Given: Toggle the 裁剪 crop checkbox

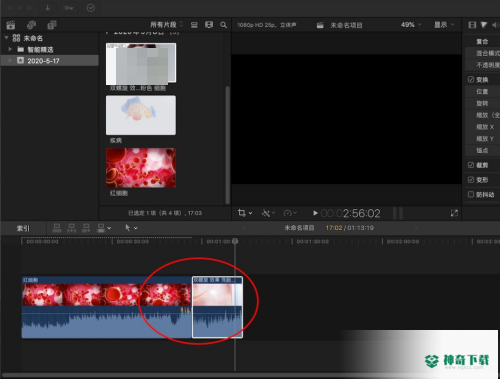Looking at the screenshot, I should (471, 165).
